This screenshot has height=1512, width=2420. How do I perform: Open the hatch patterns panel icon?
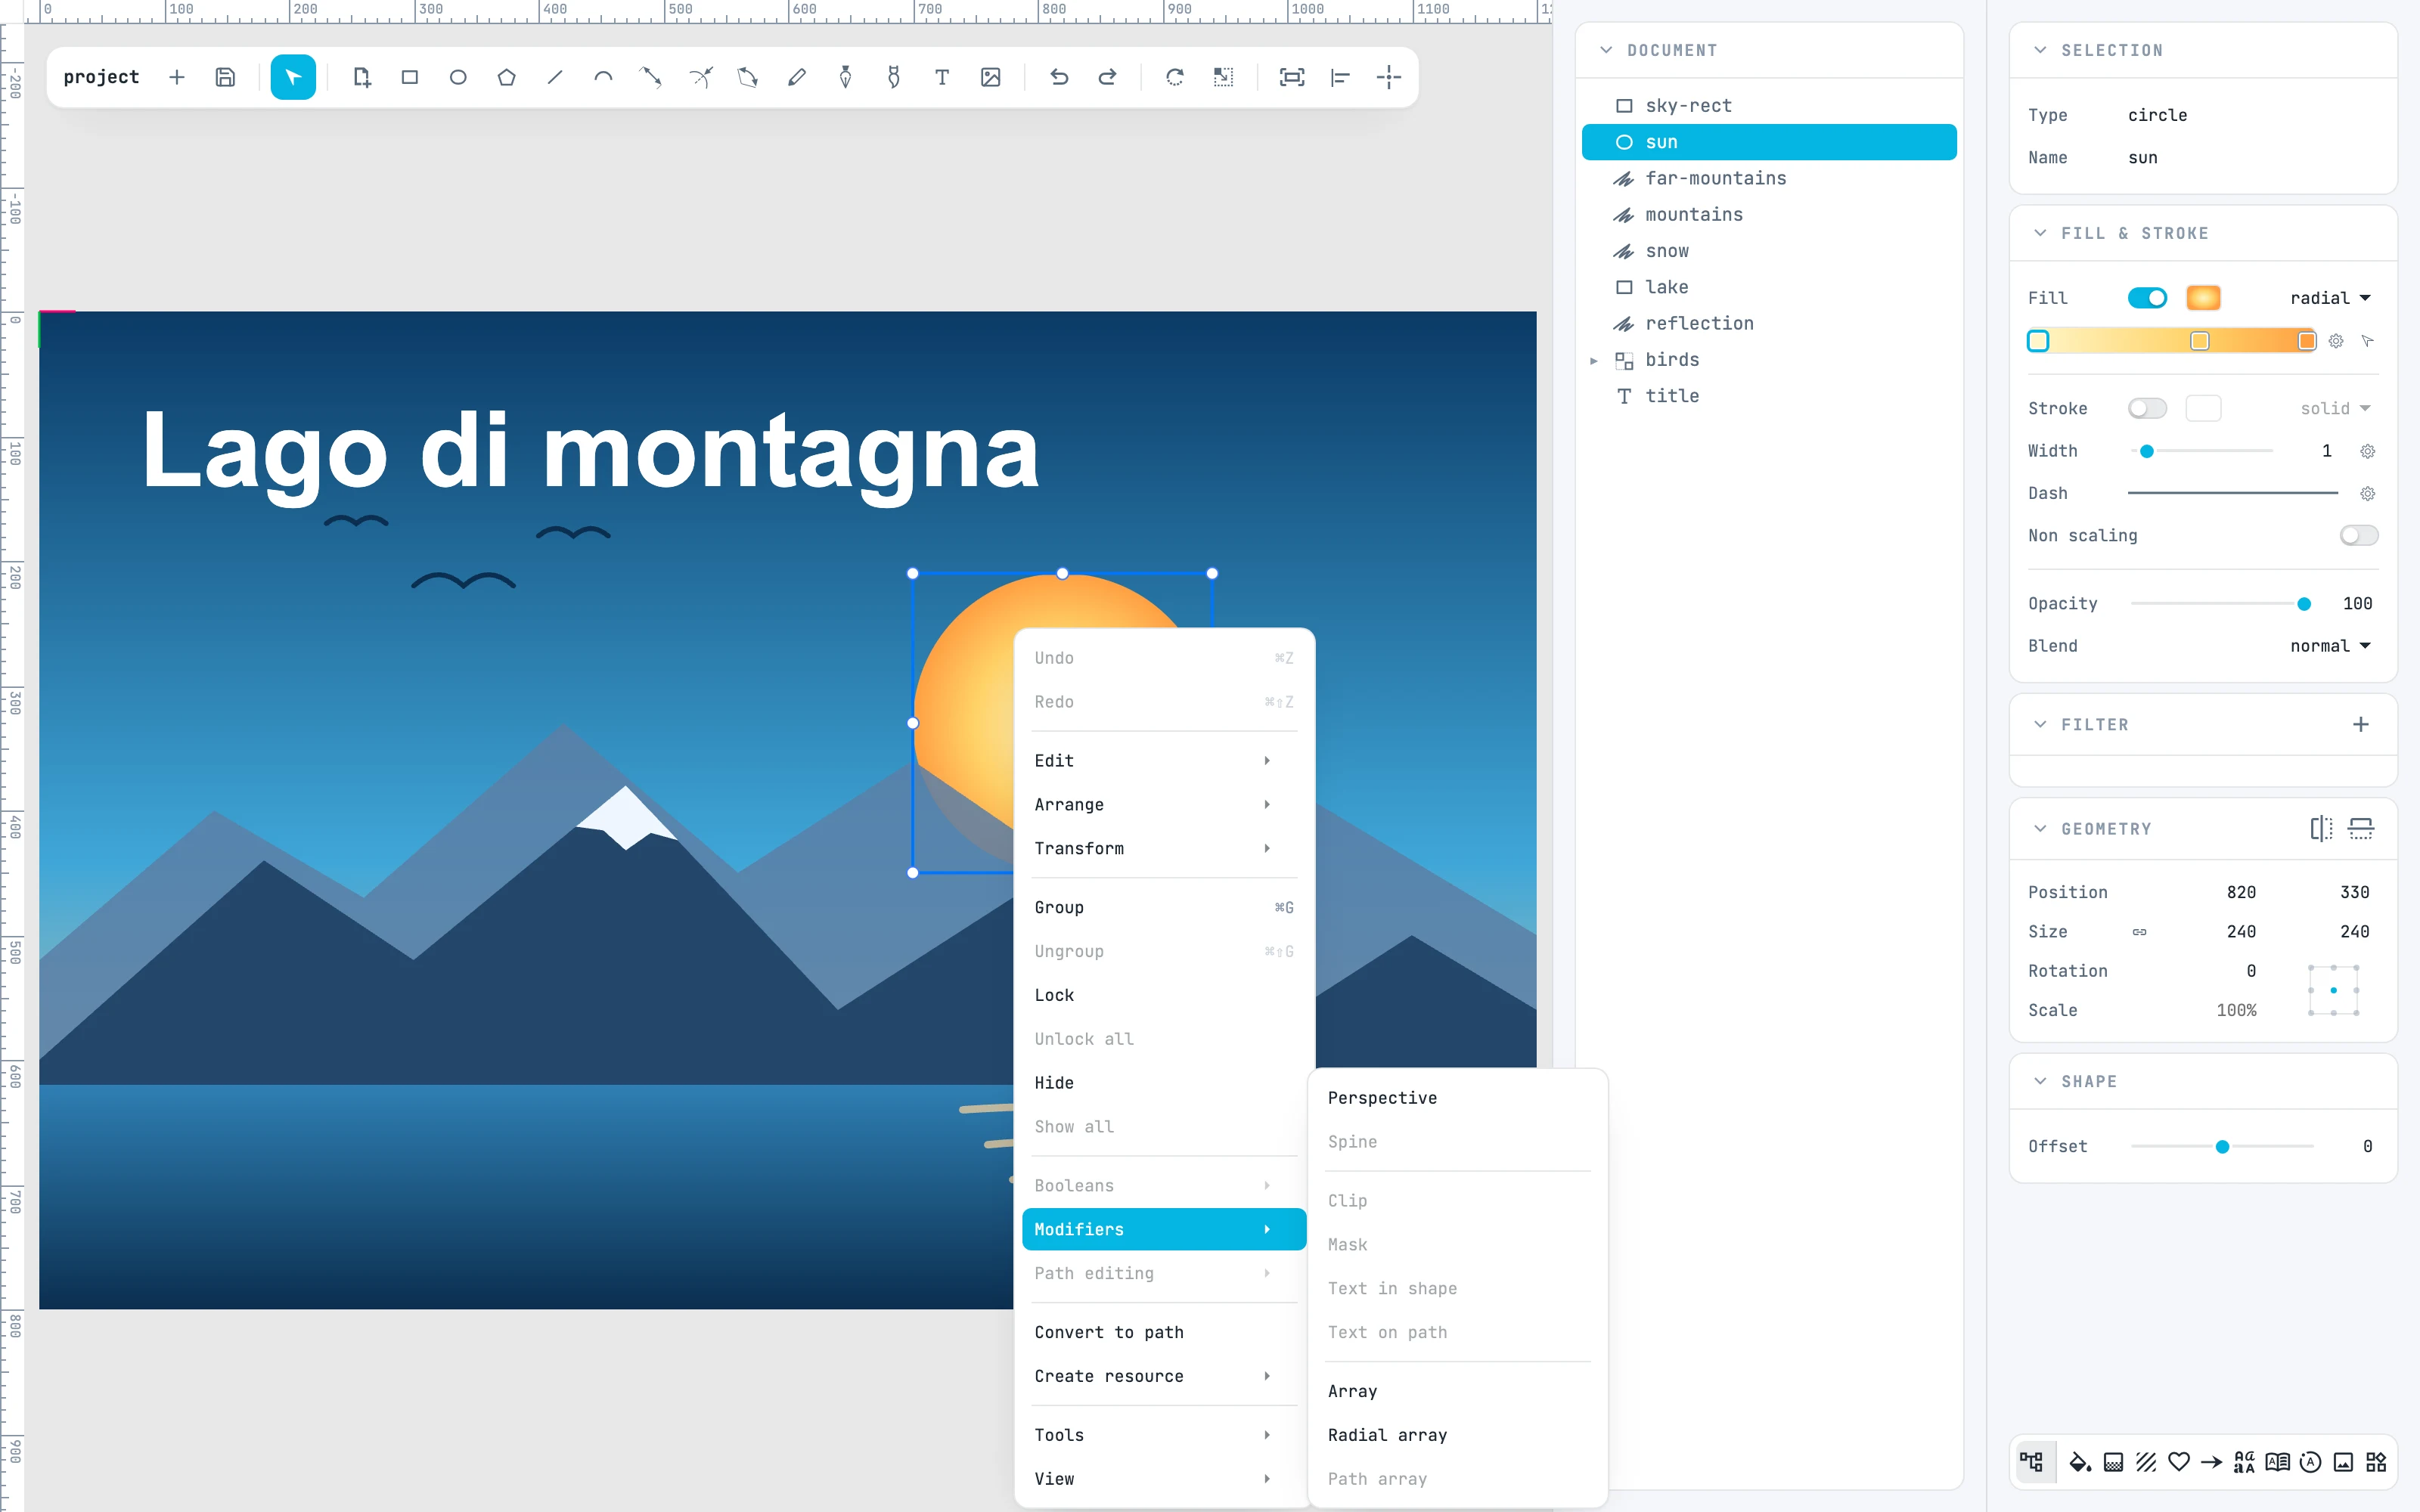coord(2146,1462)
